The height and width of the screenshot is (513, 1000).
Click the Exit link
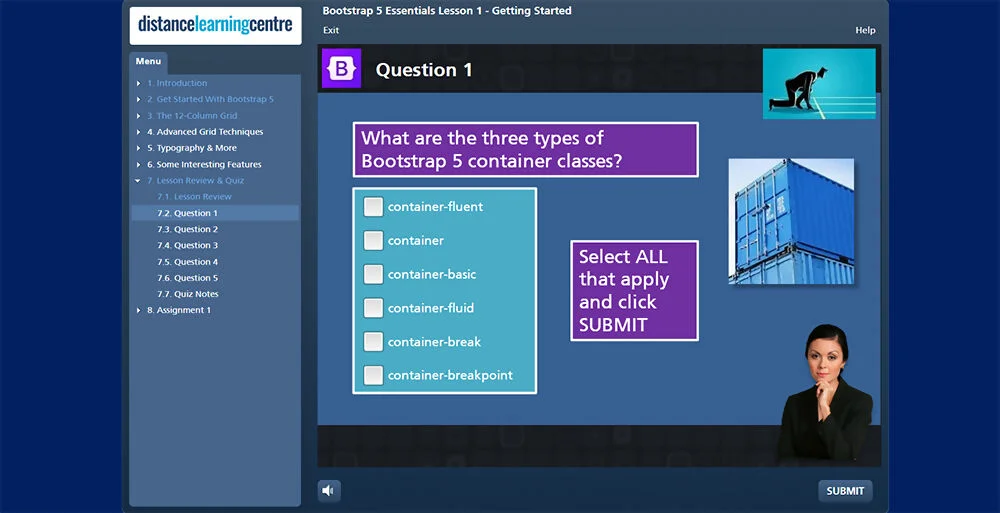pyautogui.click(x=331, y=31)
